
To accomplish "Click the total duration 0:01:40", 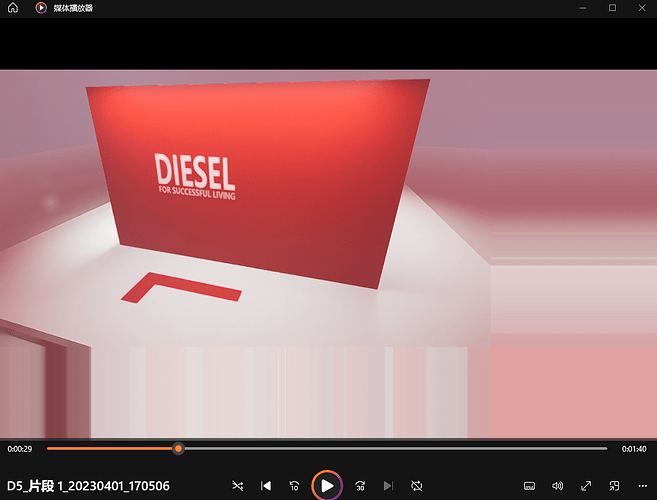I will point(634,449).
